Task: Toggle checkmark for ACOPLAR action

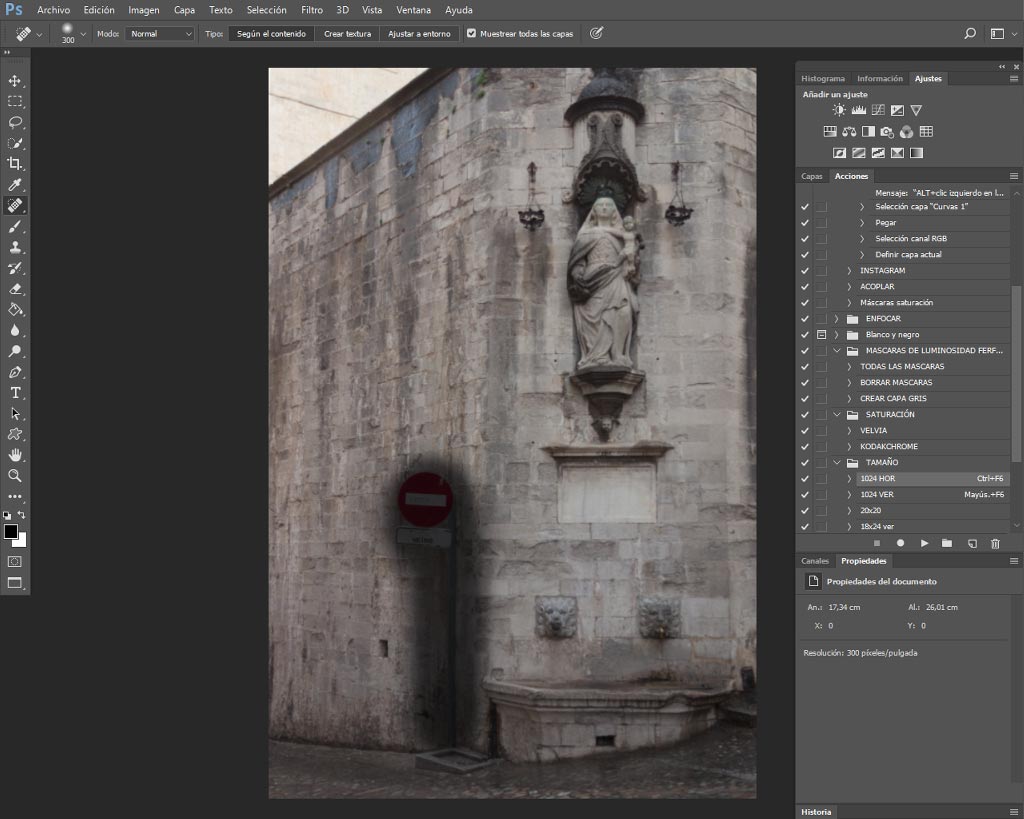Action: (x=805, y=287)
